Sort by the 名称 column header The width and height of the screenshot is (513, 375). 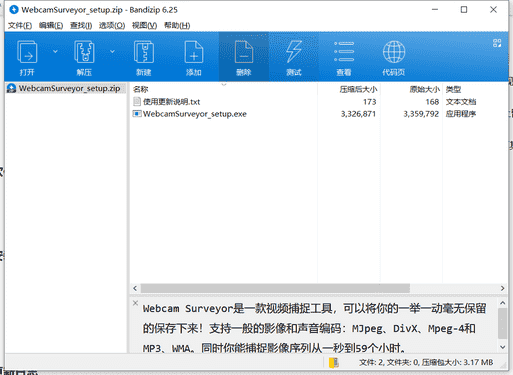140,89
